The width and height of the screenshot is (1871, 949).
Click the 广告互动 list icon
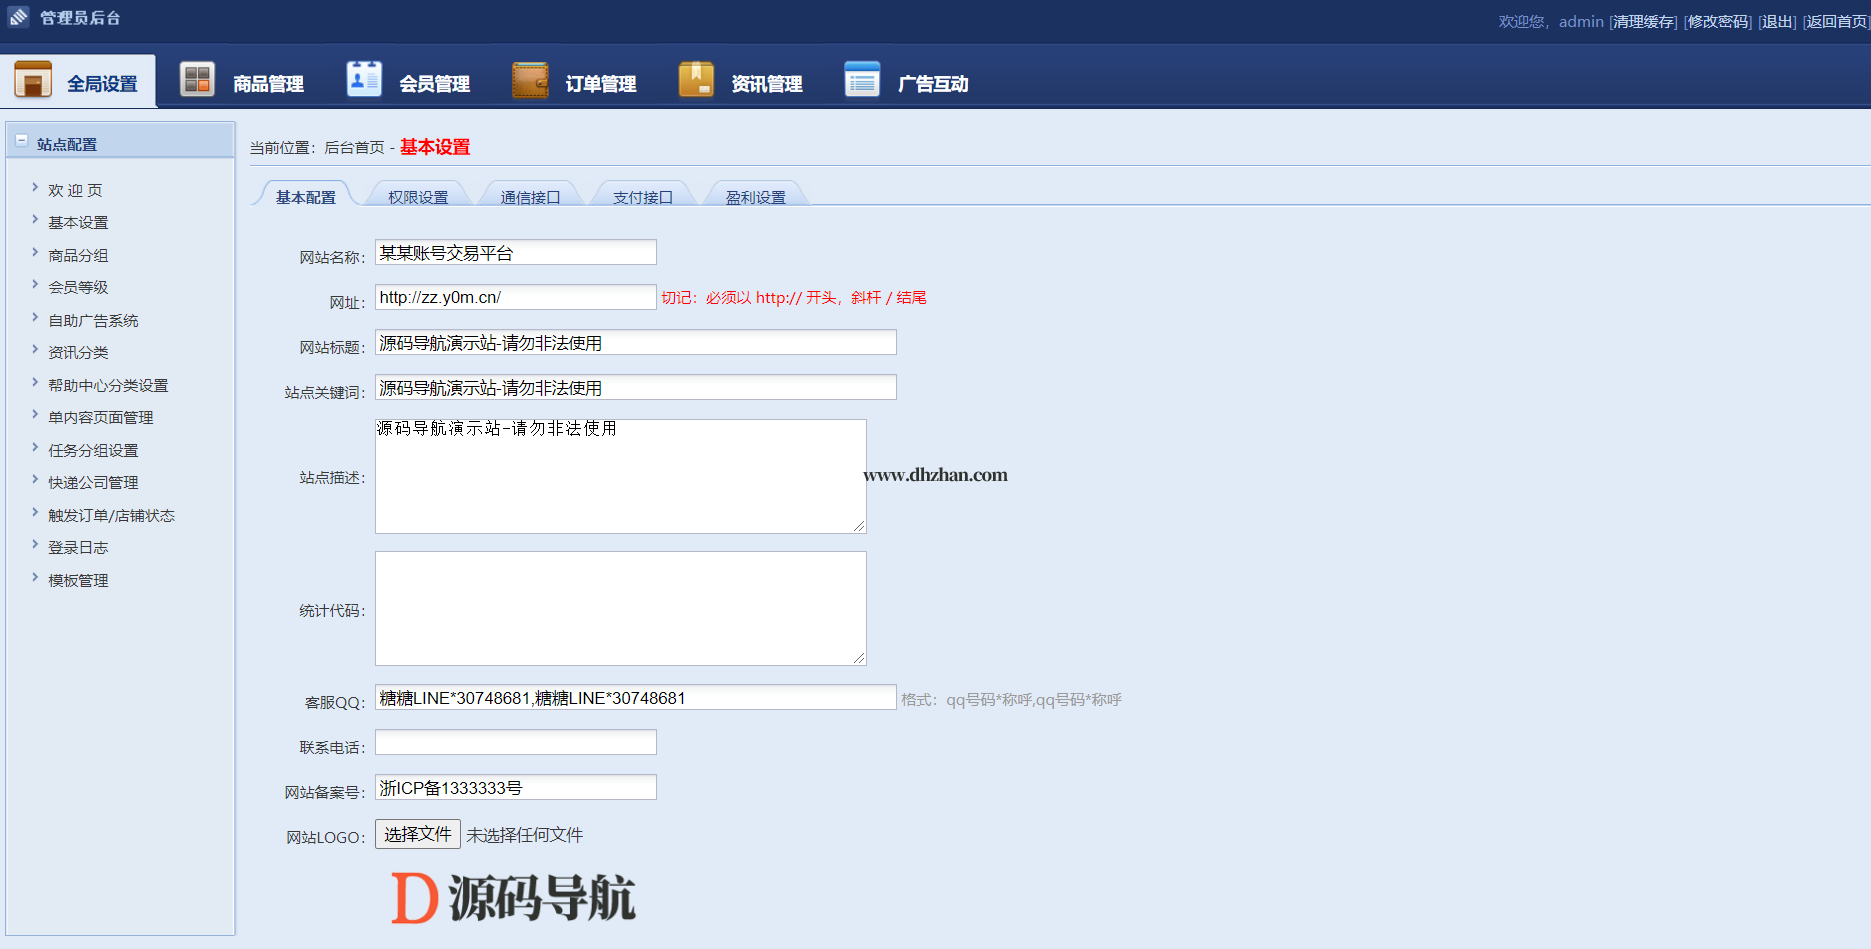(862, 80)
